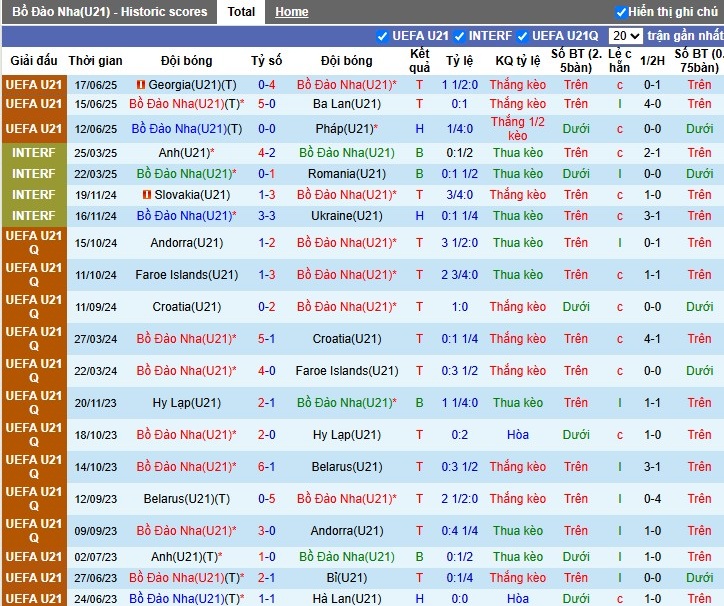
Task: Click the KQ tỷ lệ column header
Action: 518,61
